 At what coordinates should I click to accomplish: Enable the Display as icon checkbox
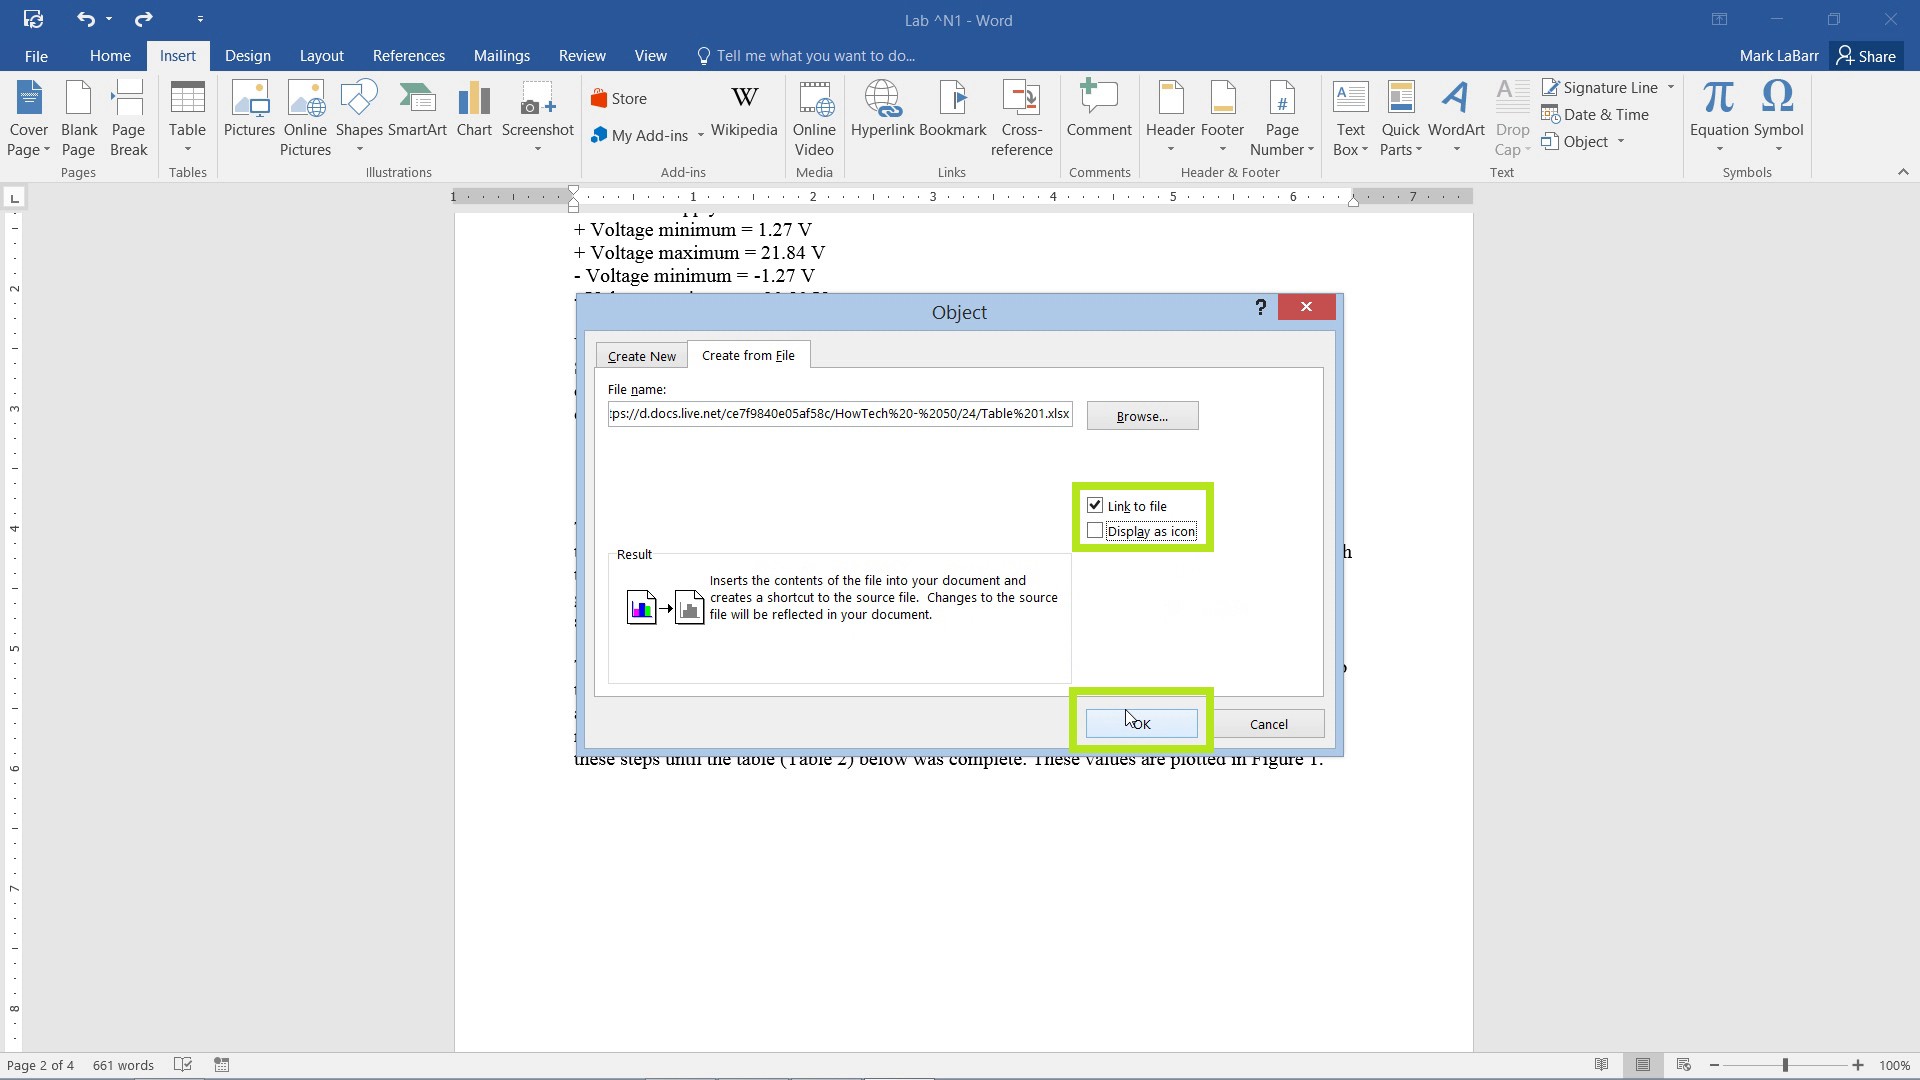[x=1095, y=530]
